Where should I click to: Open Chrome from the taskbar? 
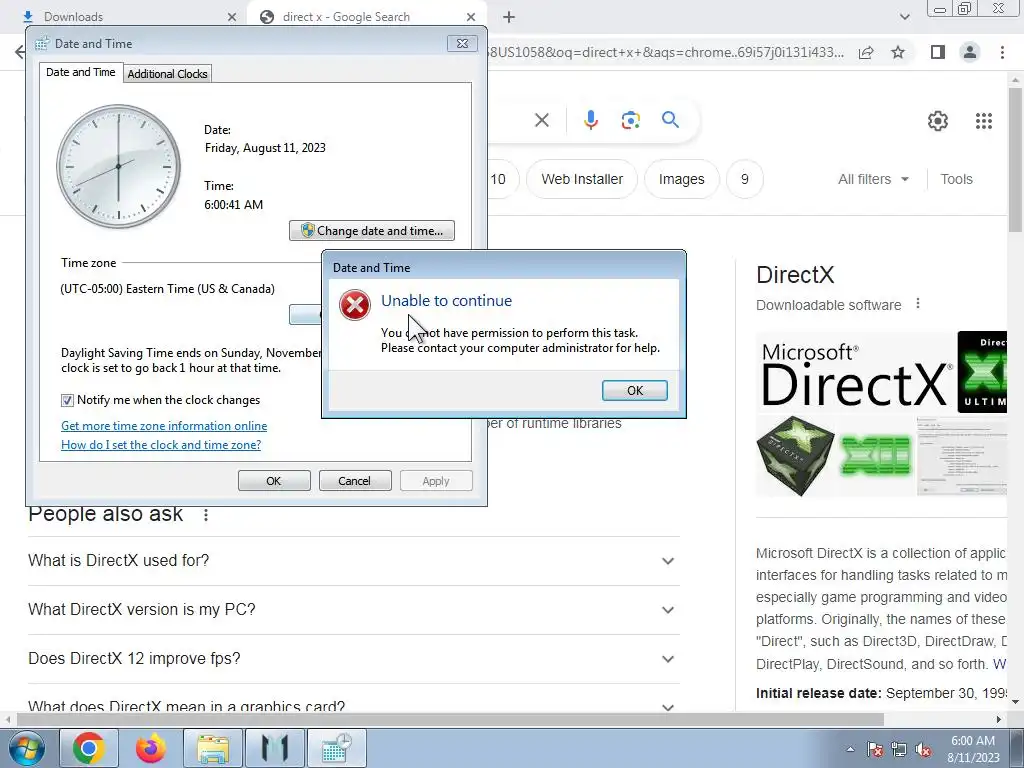tap(89, 748)
